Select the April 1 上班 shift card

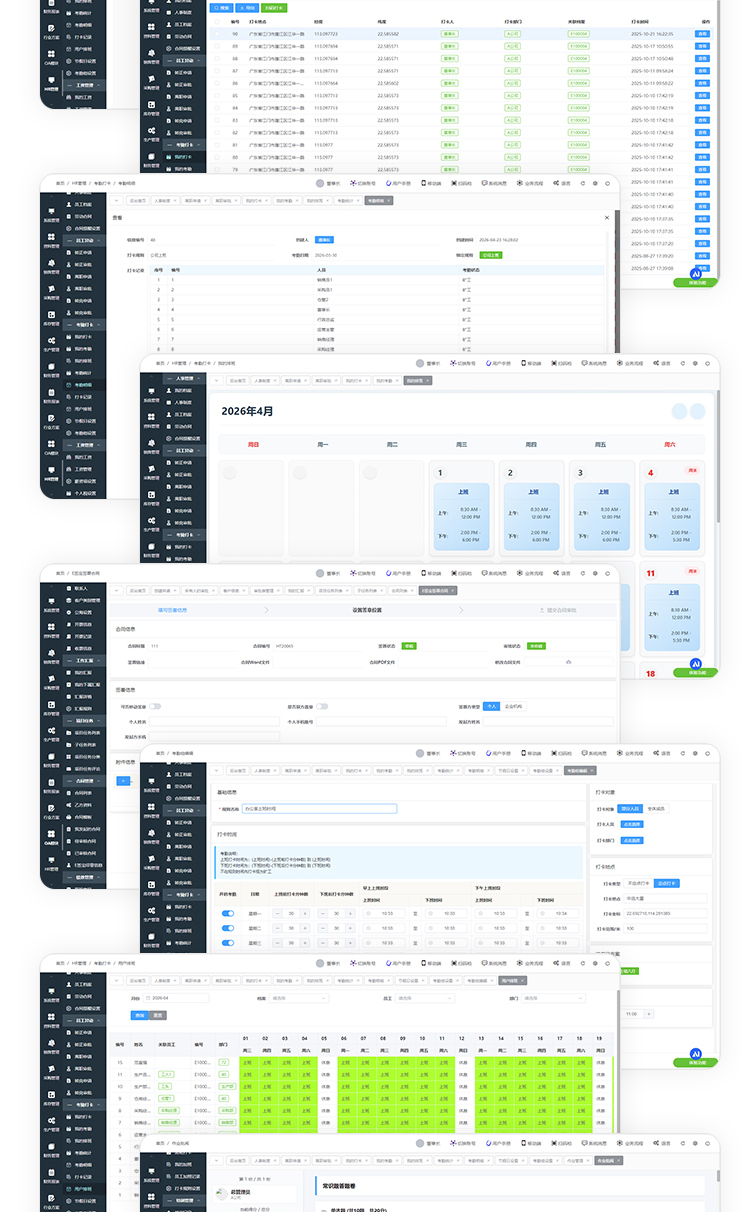[x=463, y=518]
